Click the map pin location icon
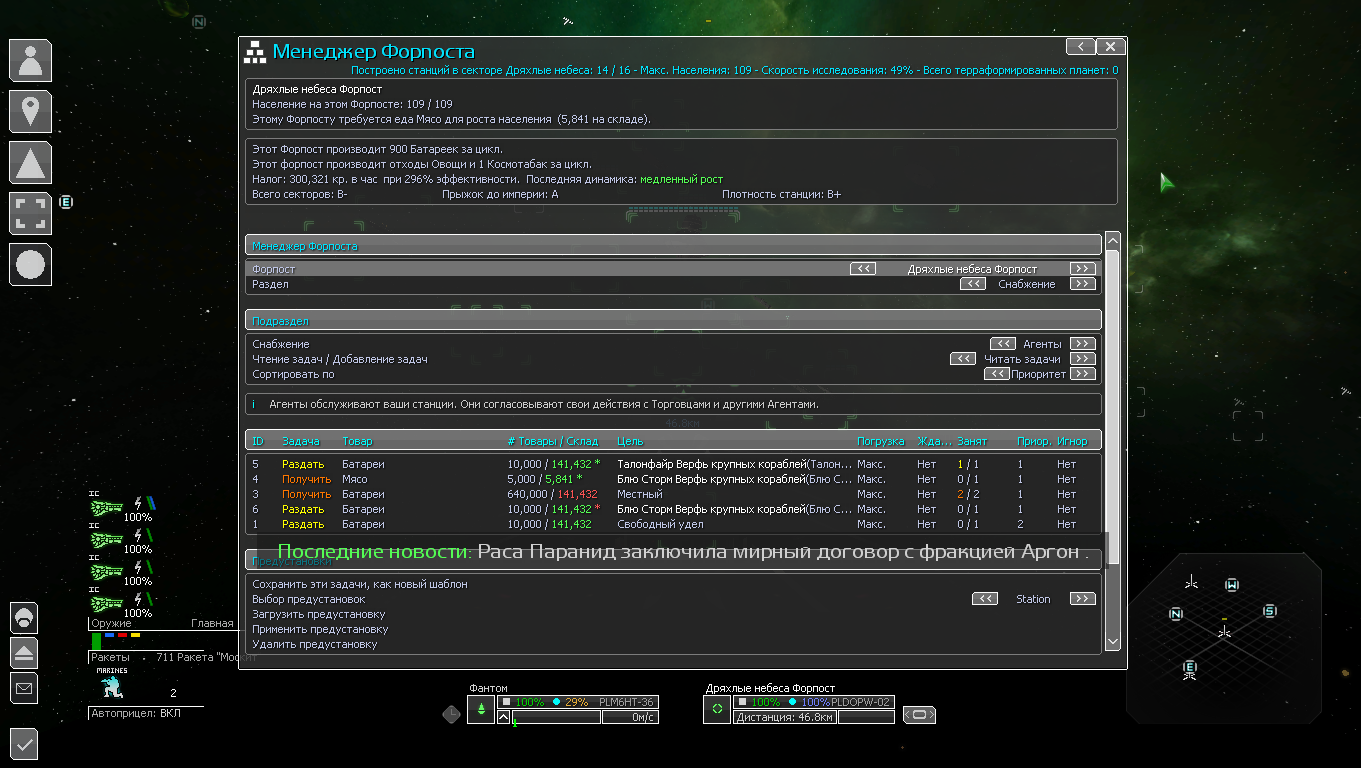The height and width of the screenshot is (768, 1361). pos(30,111)
